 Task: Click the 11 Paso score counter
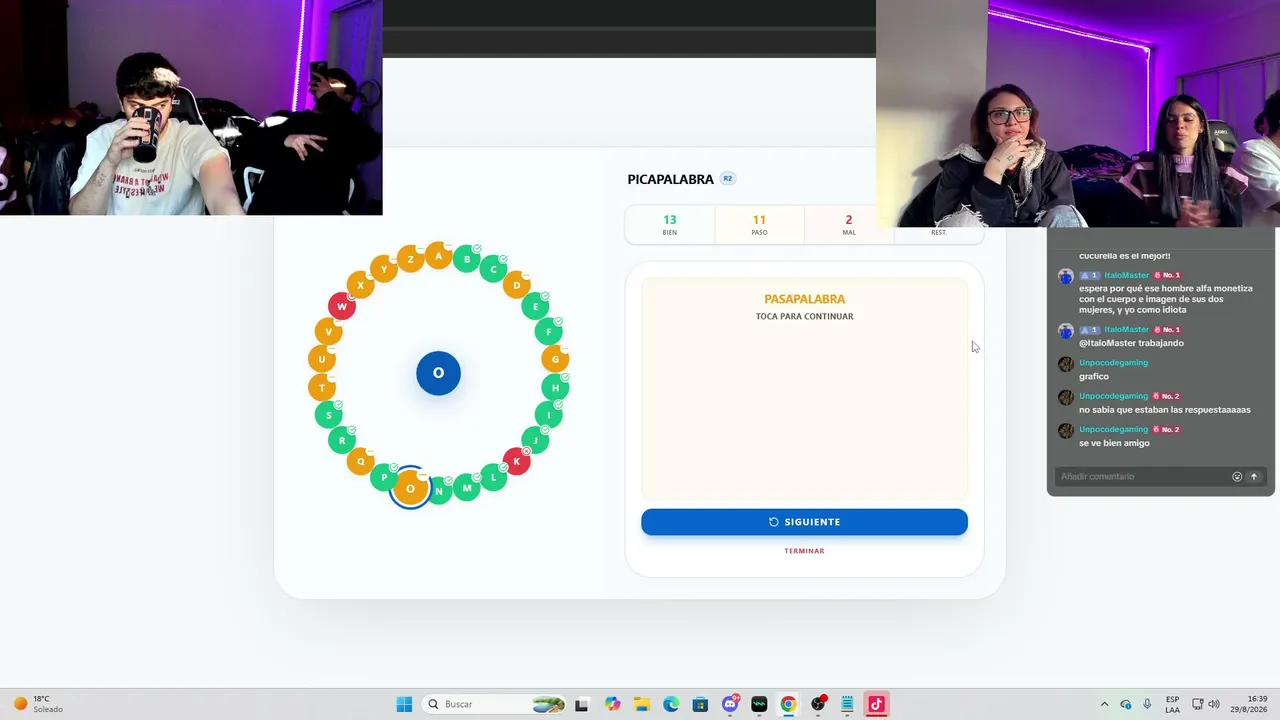coord(759,225)
